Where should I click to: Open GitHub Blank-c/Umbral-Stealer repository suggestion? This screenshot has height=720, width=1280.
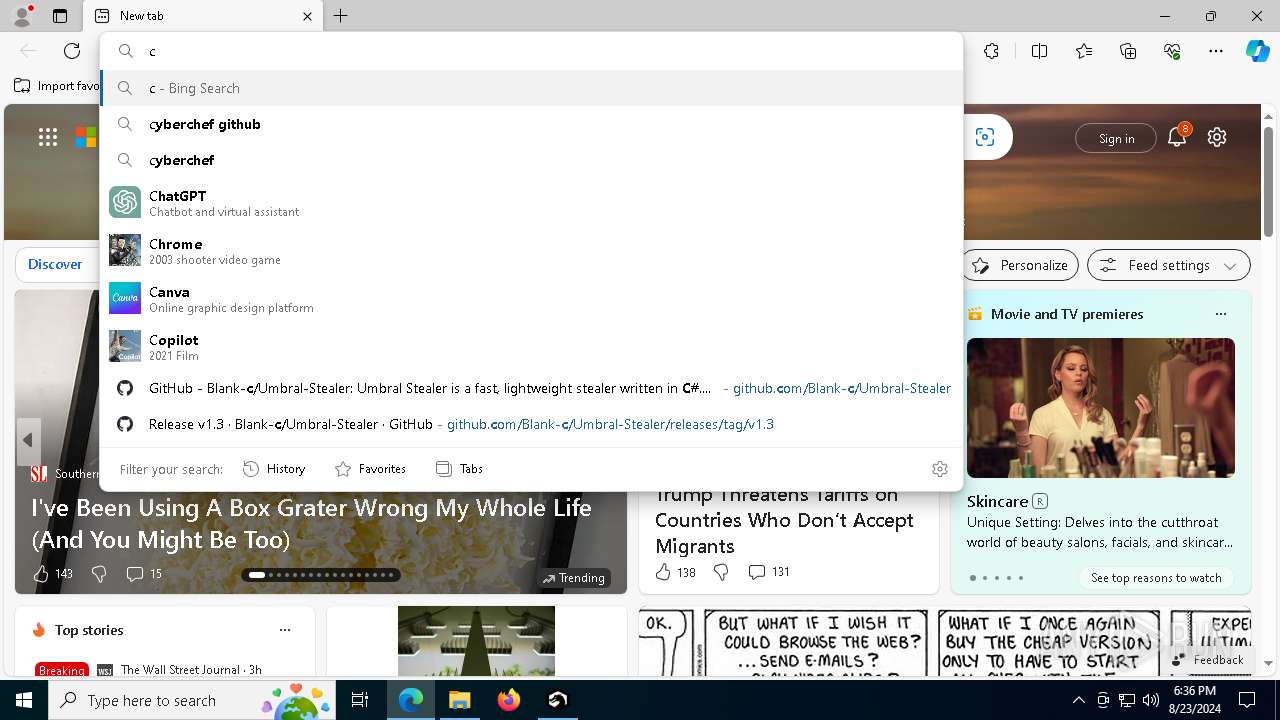coord(532,388)
